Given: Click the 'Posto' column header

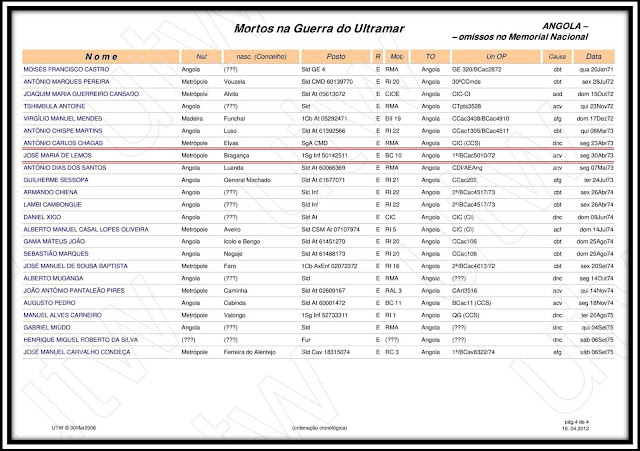Looking at the screenshot, I should (x=336, y=56).
